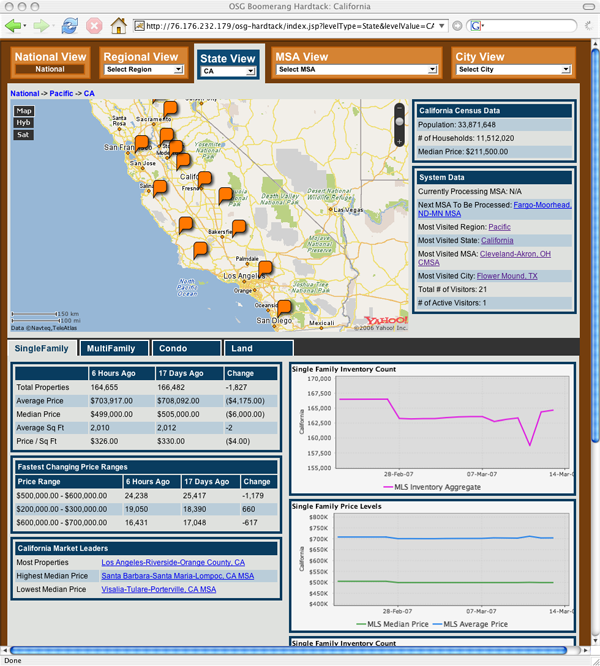Open the Condo tab
This screenshot has width=600, height=666.
[186, 349]
